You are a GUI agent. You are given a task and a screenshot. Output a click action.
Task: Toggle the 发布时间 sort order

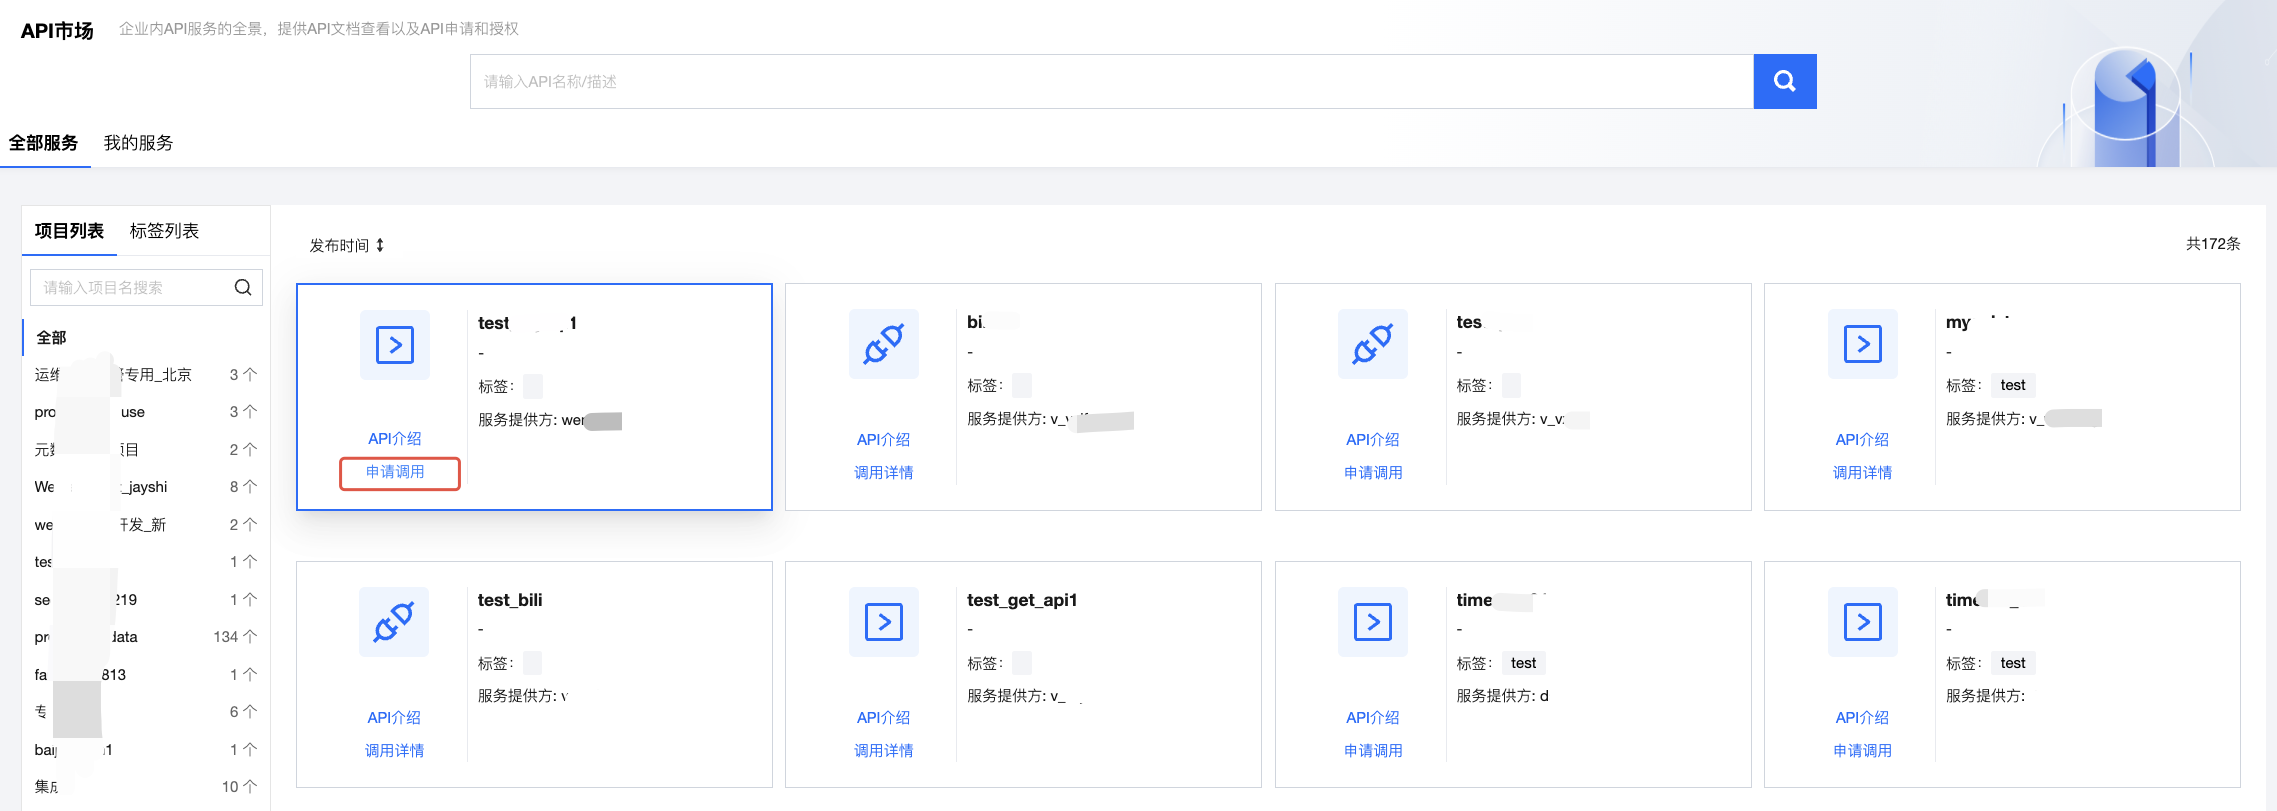[347, 245]
